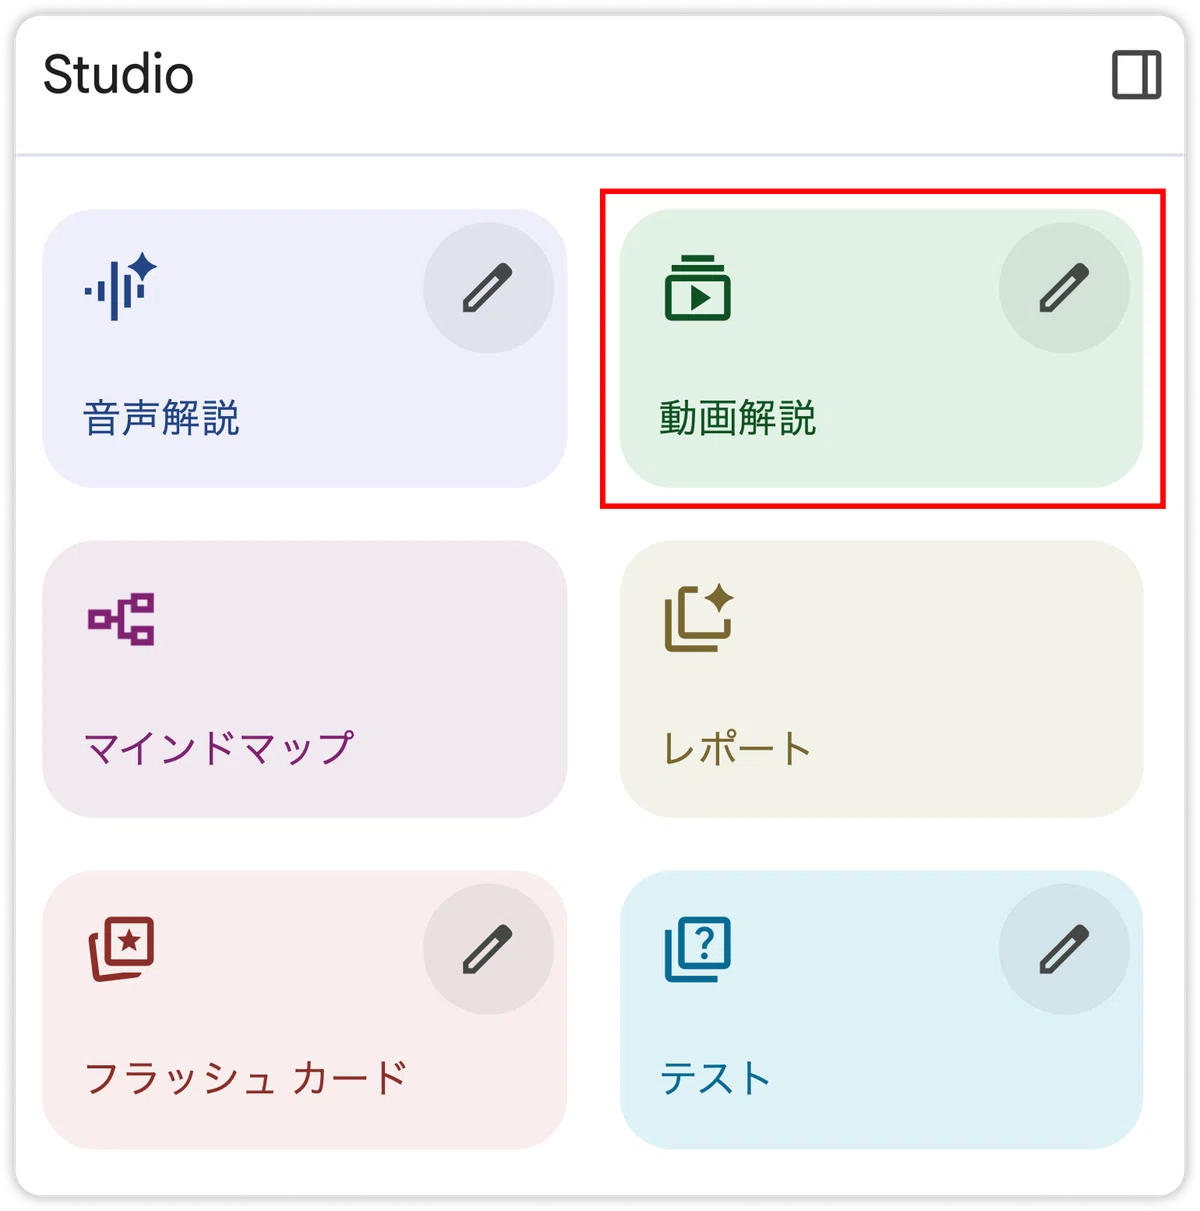Image resolution: width=1200 pixels, height=1211 pixels.
Task: Customize テスト using pencil icon
Action: [x=1064, y=949]
